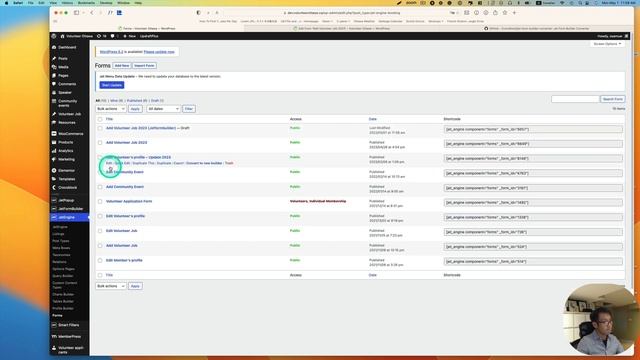Open Analytics bar chart icon

click(54, 151)
